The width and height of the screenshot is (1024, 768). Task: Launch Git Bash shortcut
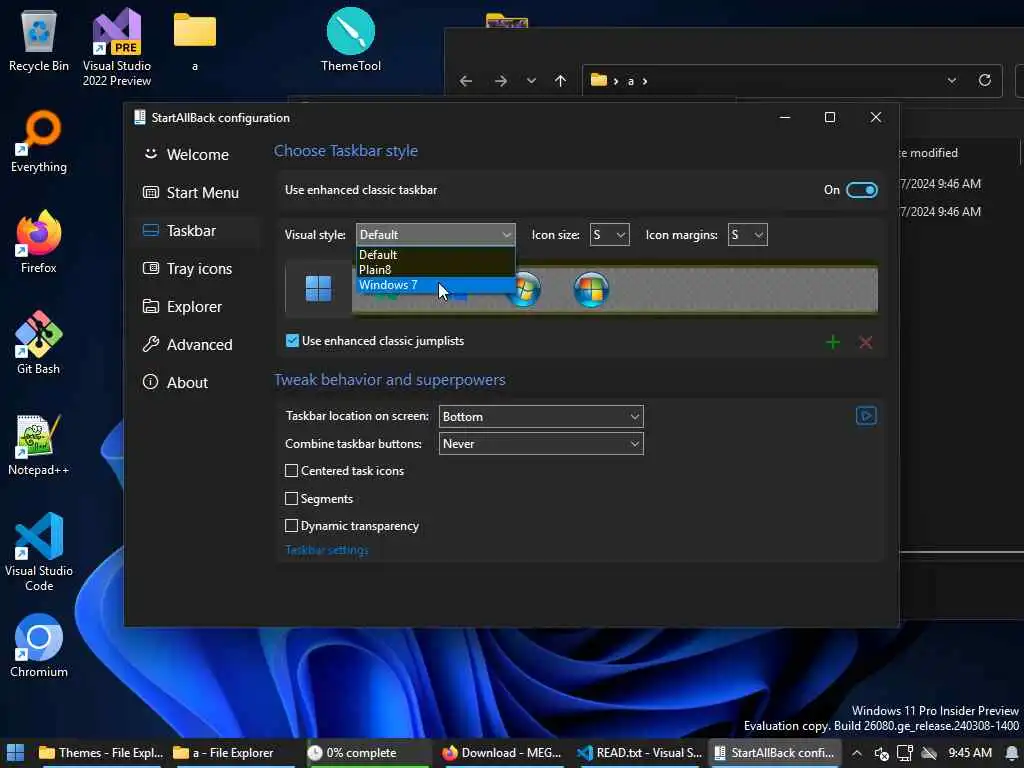point(39,344)
